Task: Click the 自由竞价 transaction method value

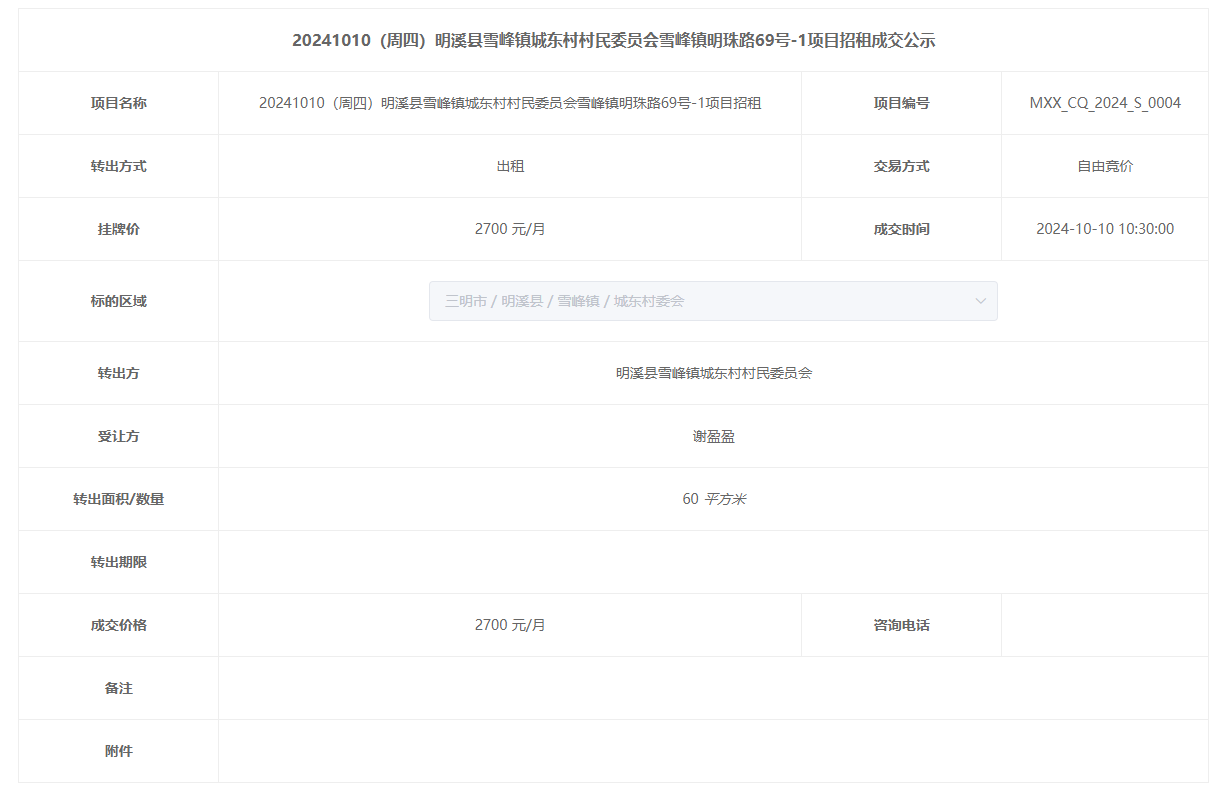Action: (x=1104, y=166)
